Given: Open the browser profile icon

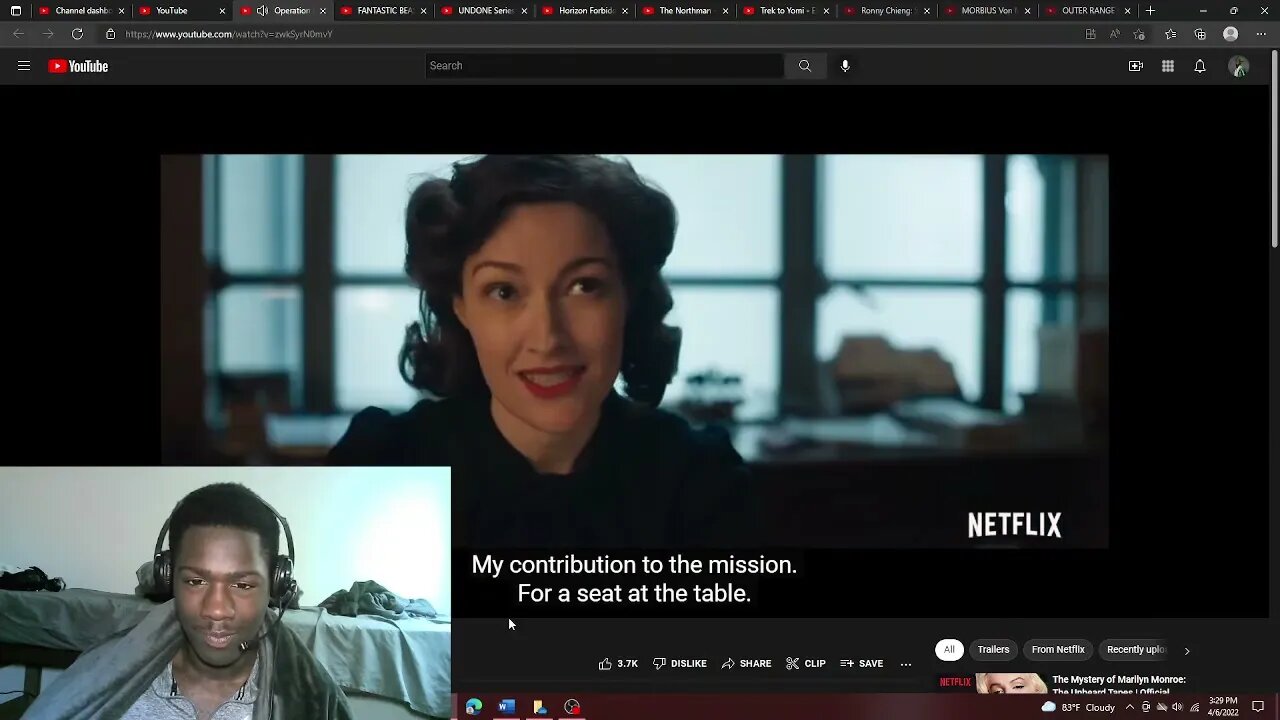Looking at the screenshot, I should [1231, 34].
